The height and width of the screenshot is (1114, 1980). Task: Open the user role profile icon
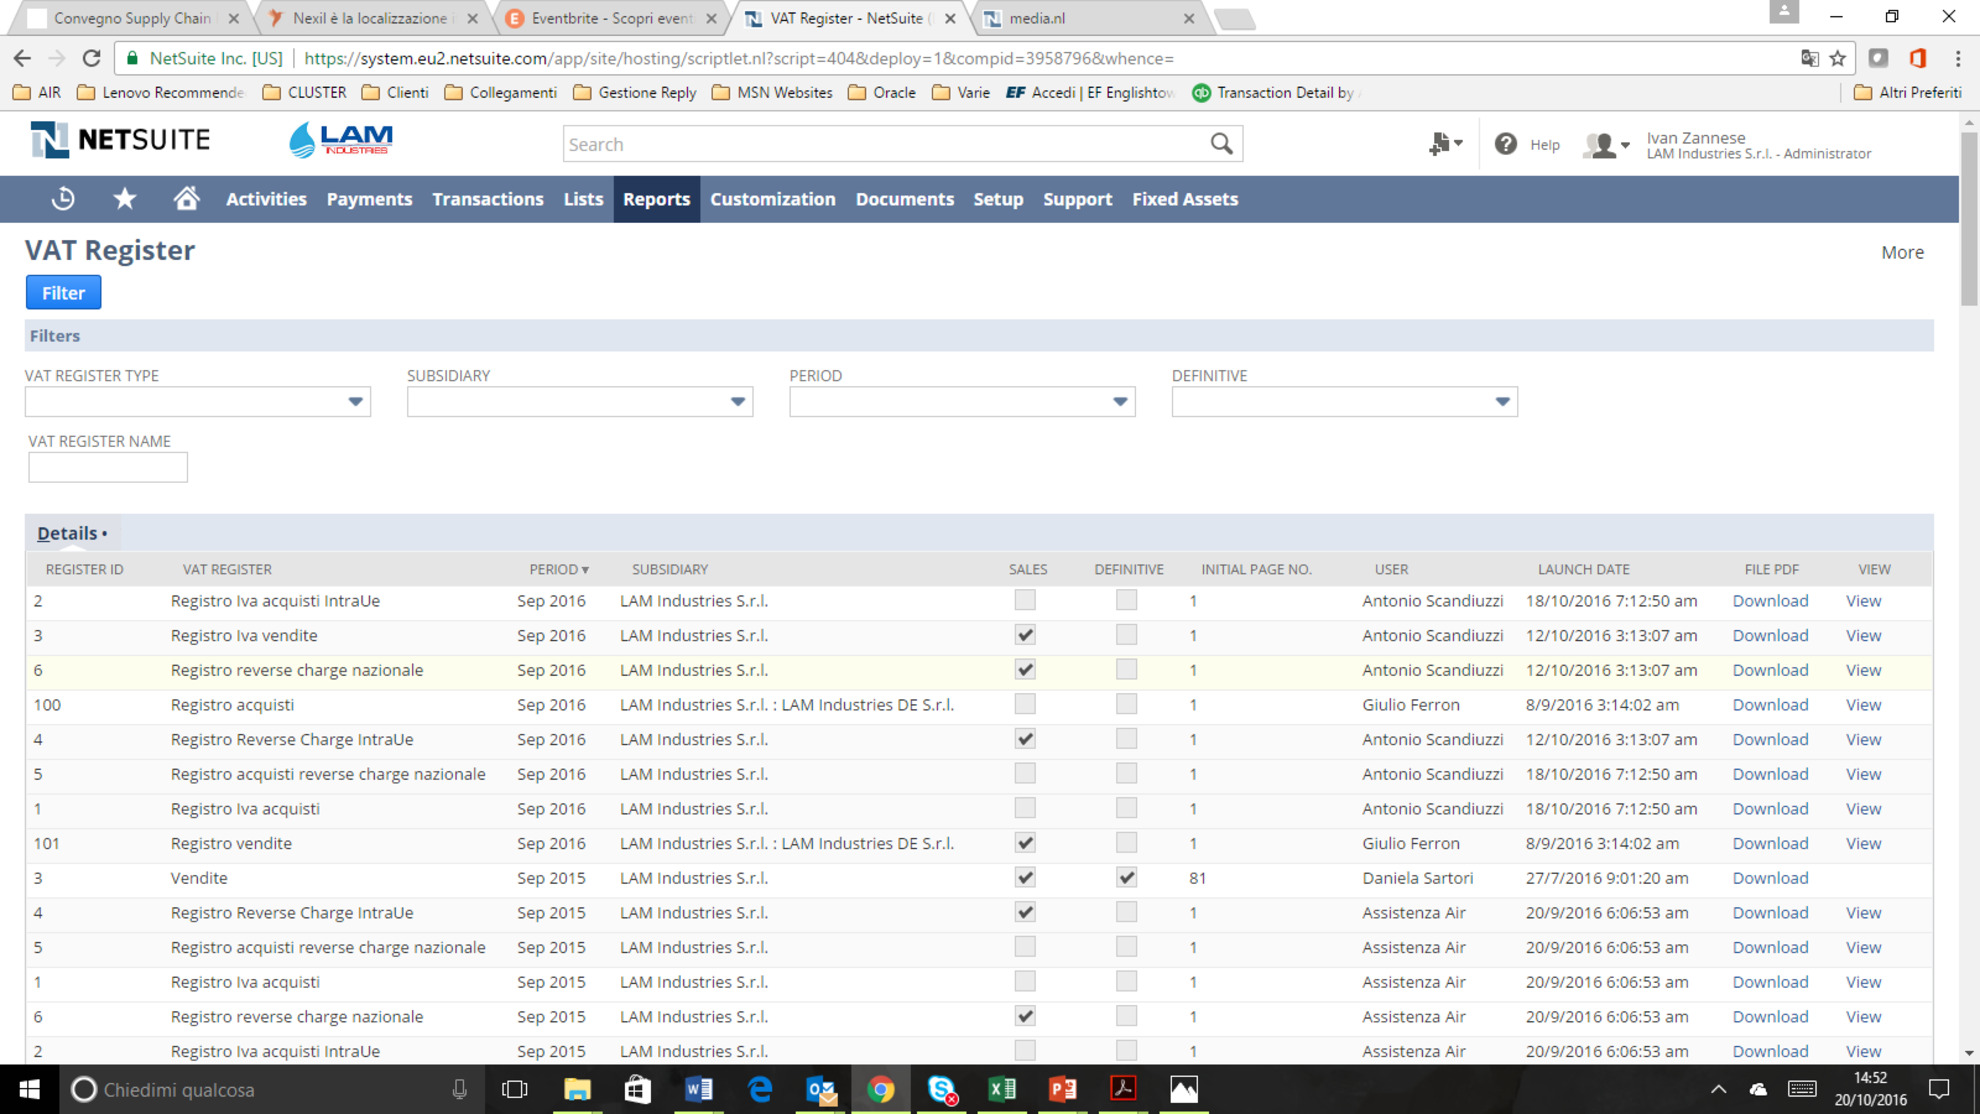(1606, 145)
